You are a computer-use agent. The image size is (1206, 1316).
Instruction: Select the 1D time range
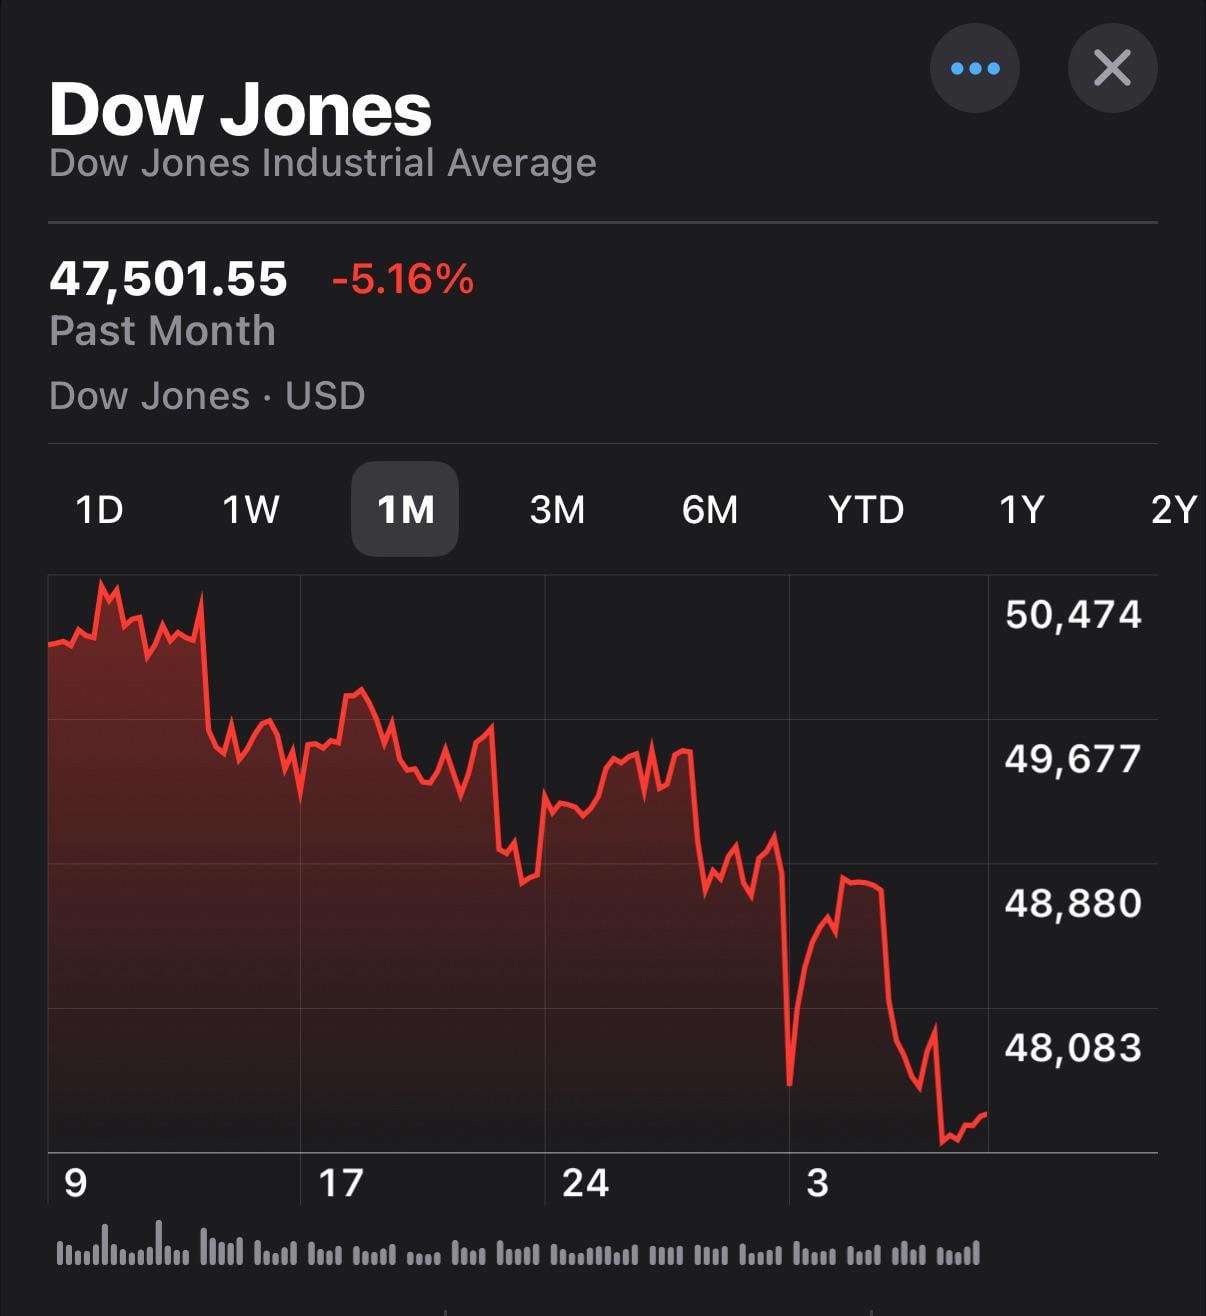tap(99, 510)
